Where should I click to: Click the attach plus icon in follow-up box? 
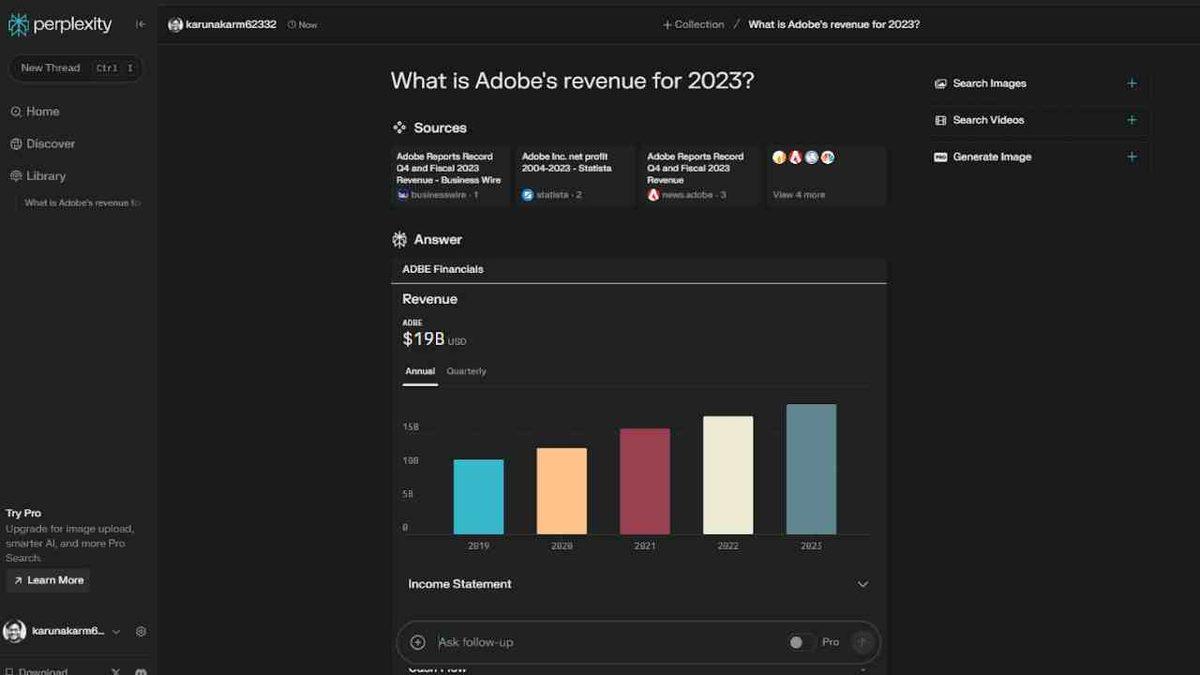pos(418,642)
